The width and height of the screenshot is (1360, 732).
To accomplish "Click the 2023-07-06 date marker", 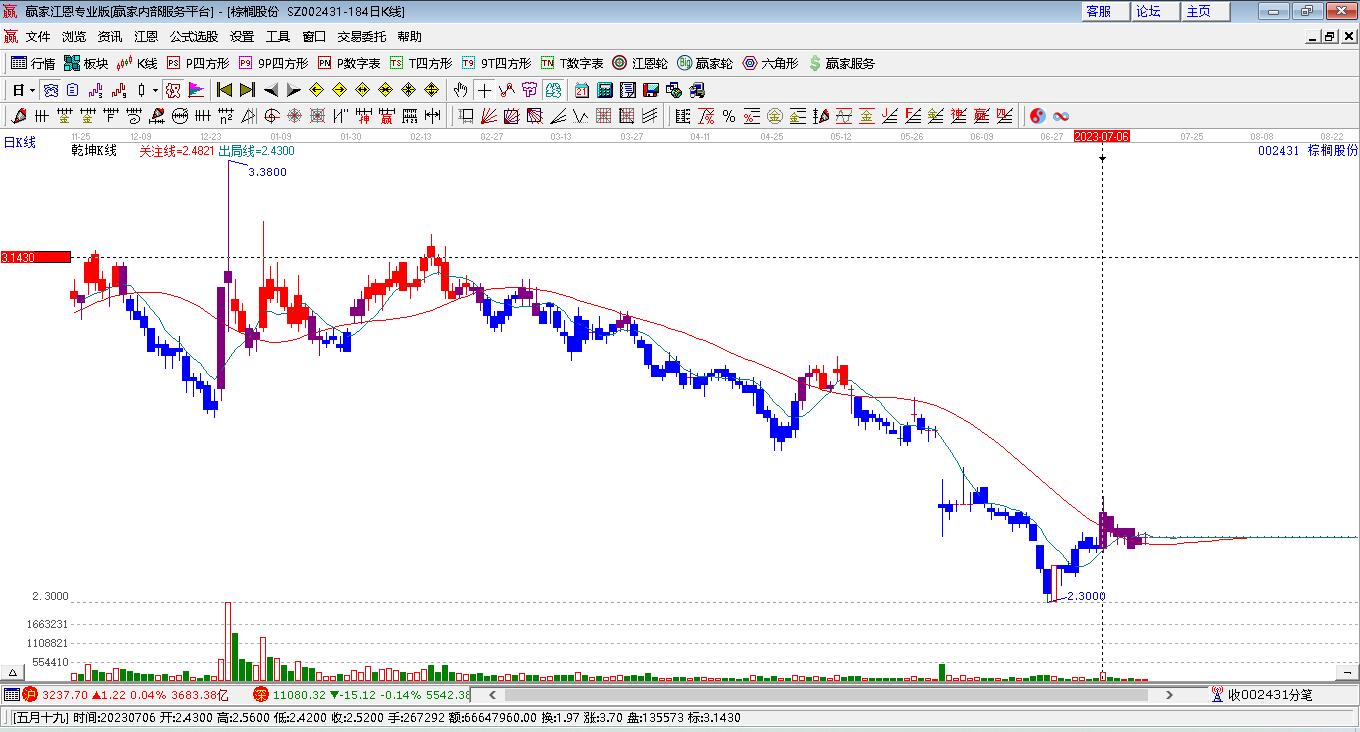I will tap(1102, 136).
